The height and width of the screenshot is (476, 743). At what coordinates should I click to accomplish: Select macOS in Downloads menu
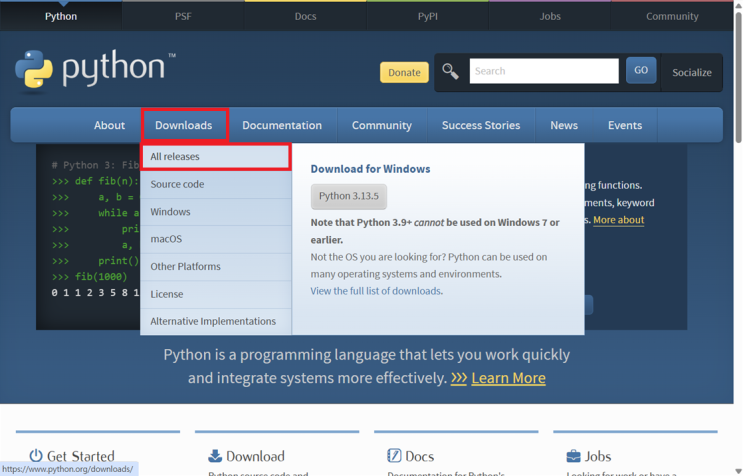click(x=216, y=239)
